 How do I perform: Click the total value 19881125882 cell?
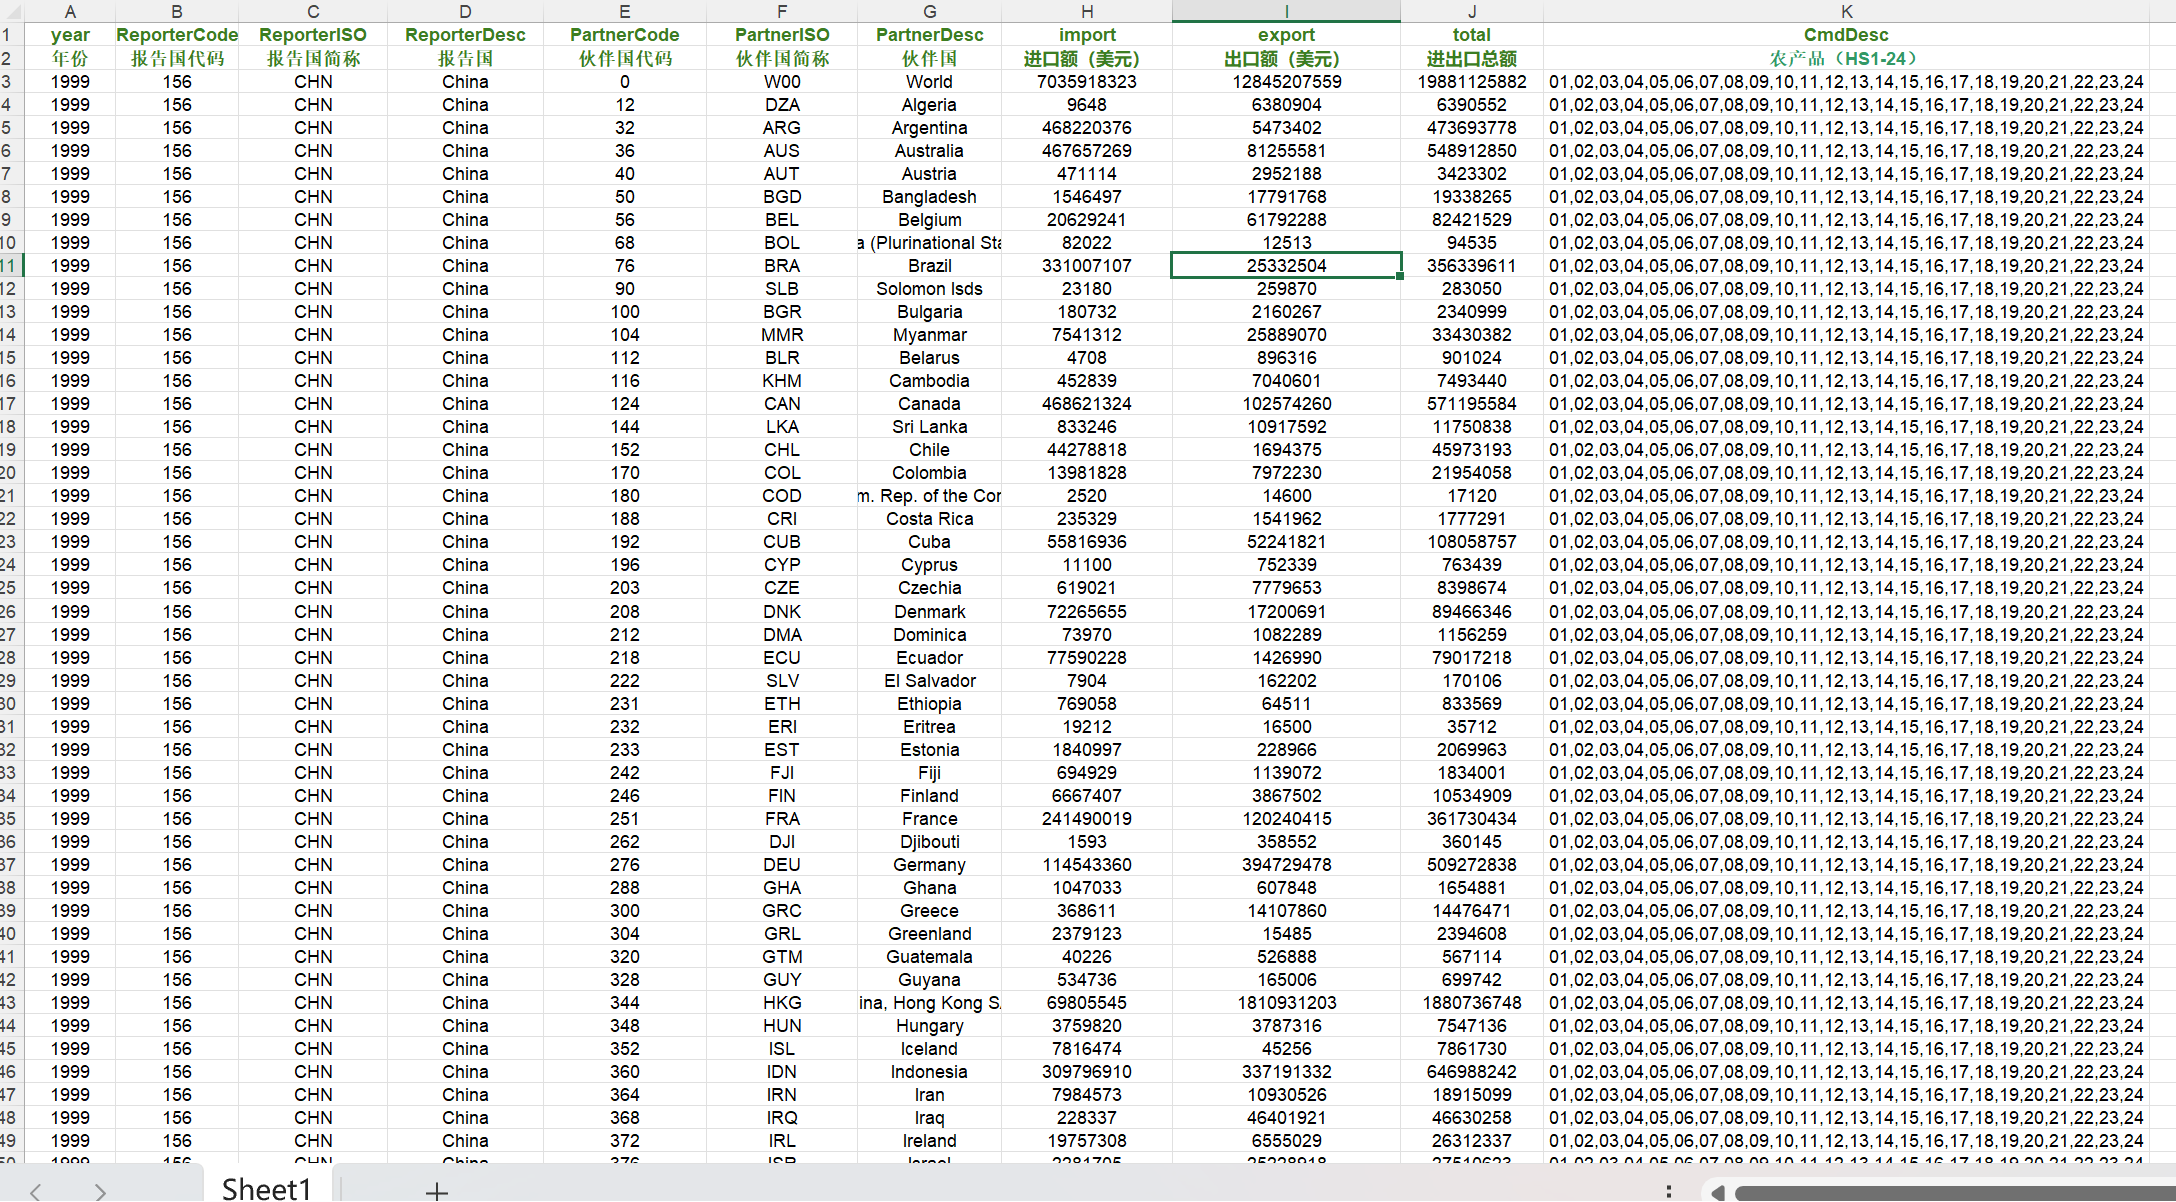pyautogui.click(x=1471, y=82)
